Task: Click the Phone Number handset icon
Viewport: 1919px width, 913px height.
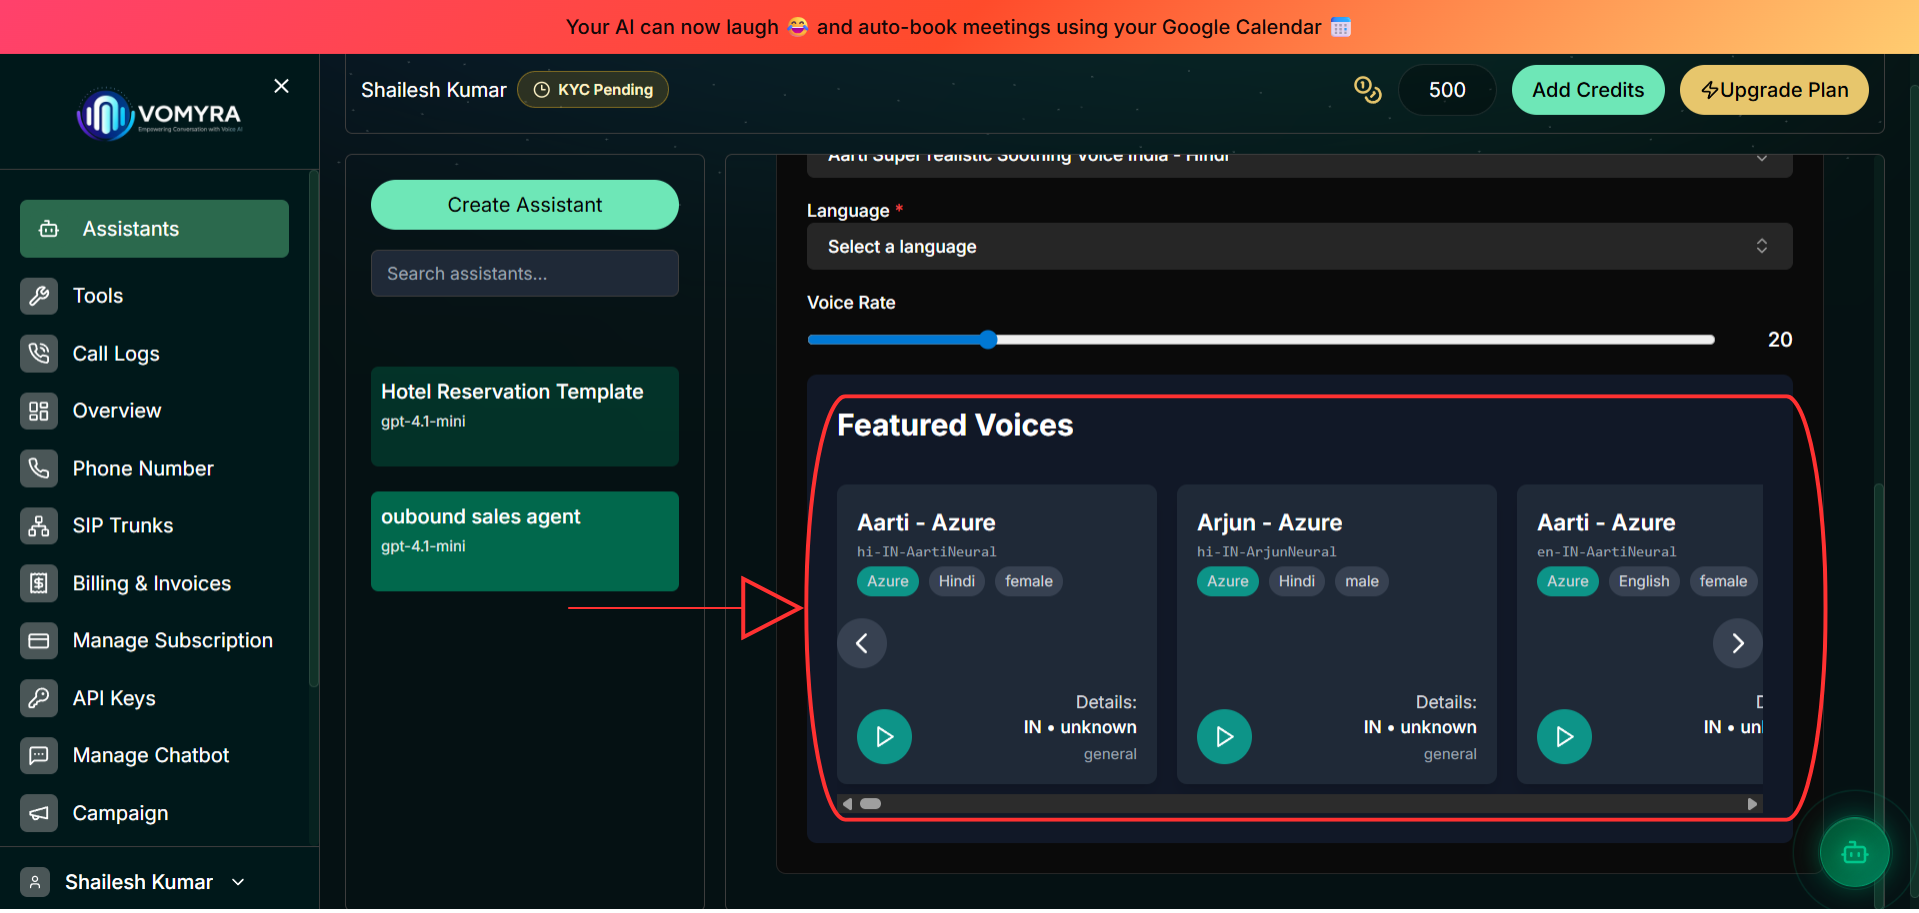Action: 39,468
